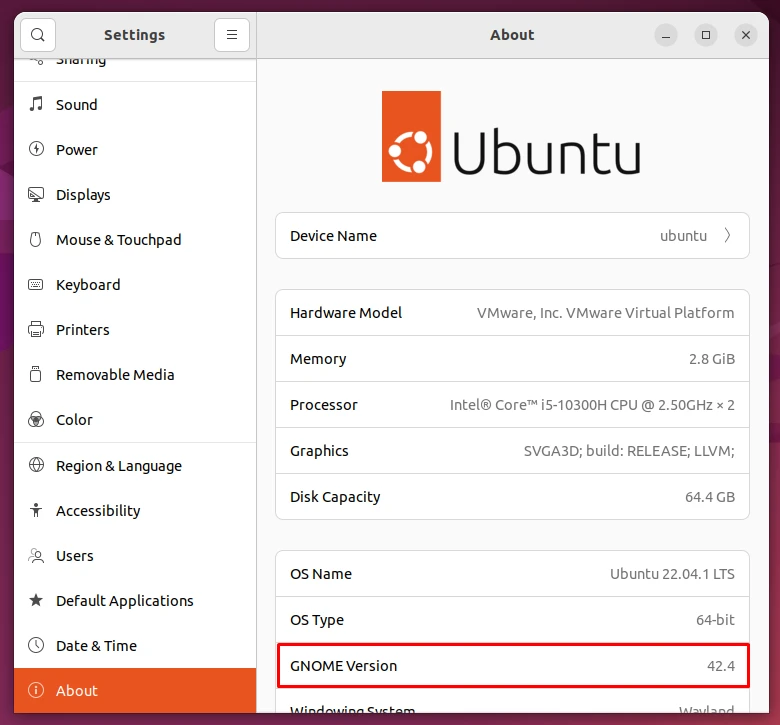Image resolution: width=780 pixels, height=725 pixels.
Task: Switch to Keyboard settings
Action: (x=135, y=285)
